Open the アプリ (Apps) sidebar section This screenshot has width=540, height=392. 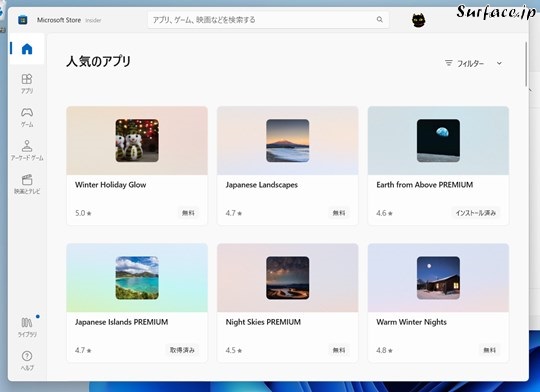pos(27,84)
